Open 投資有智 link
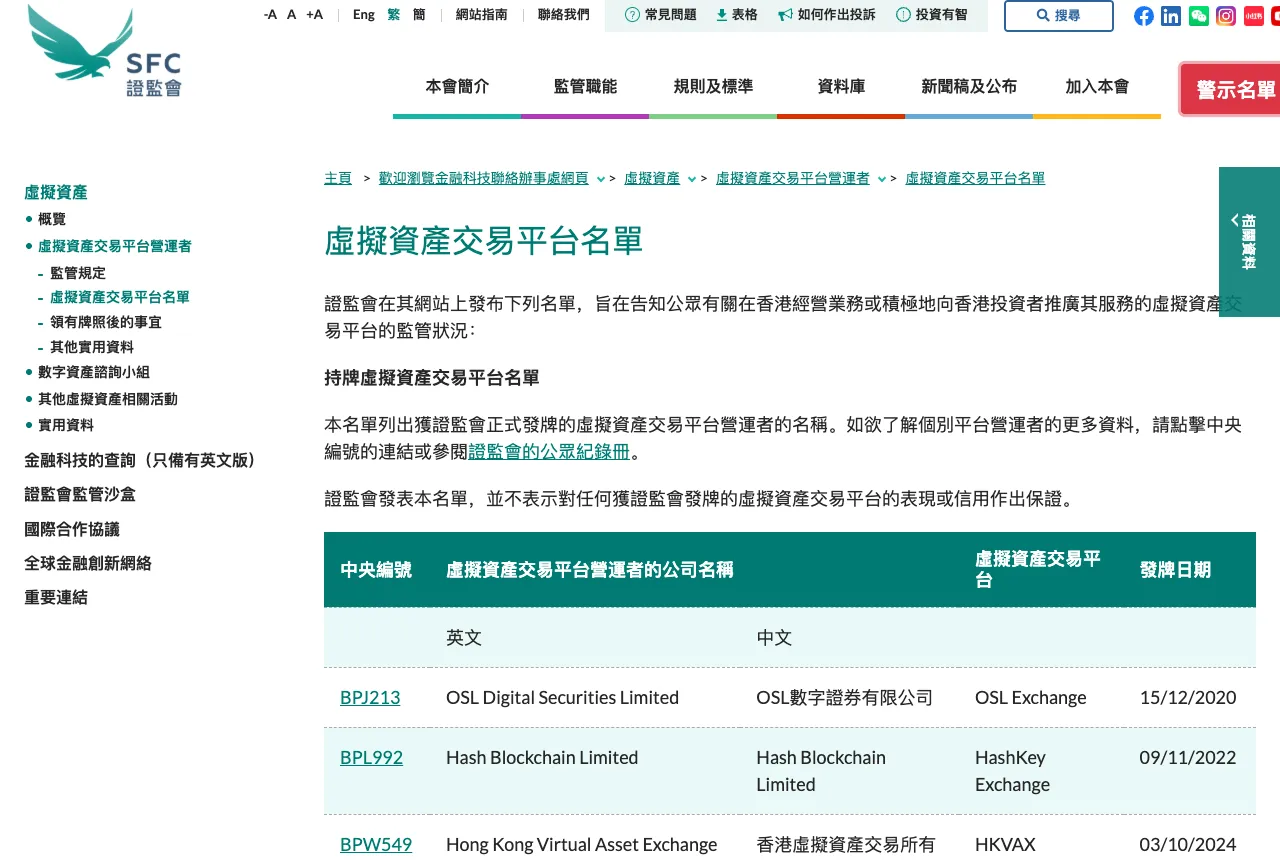This screenshot has height=860, width=1280. click(x=932, y=15)
